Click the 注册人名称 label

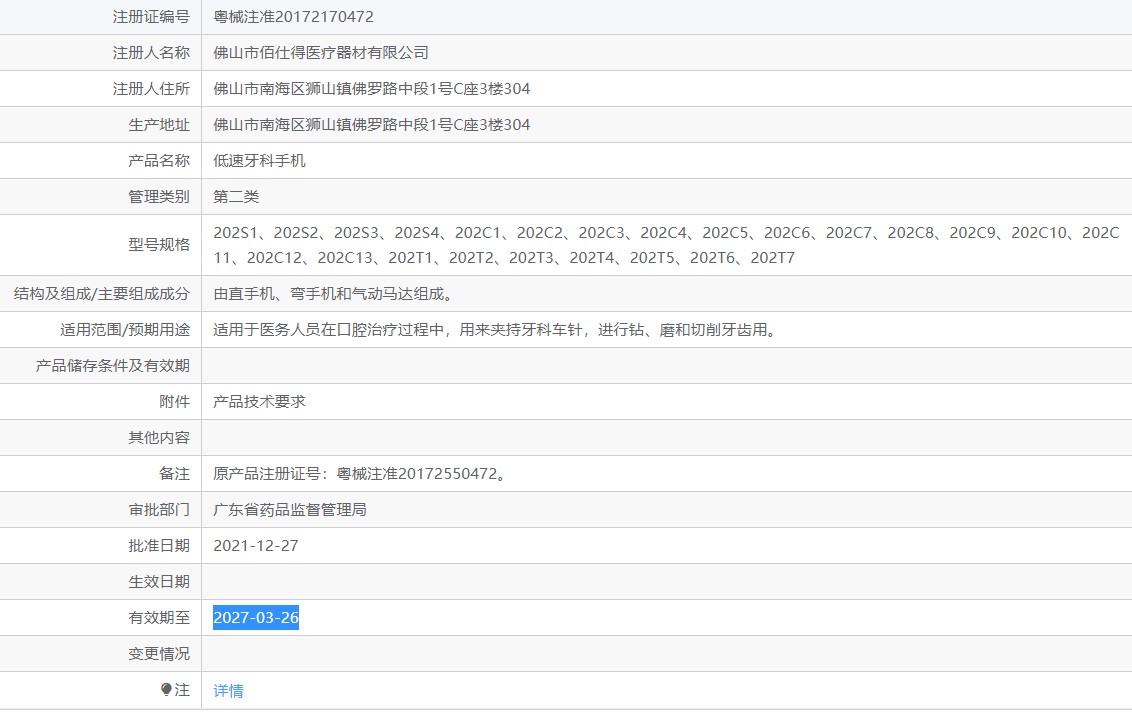click(x=151, y=53)
